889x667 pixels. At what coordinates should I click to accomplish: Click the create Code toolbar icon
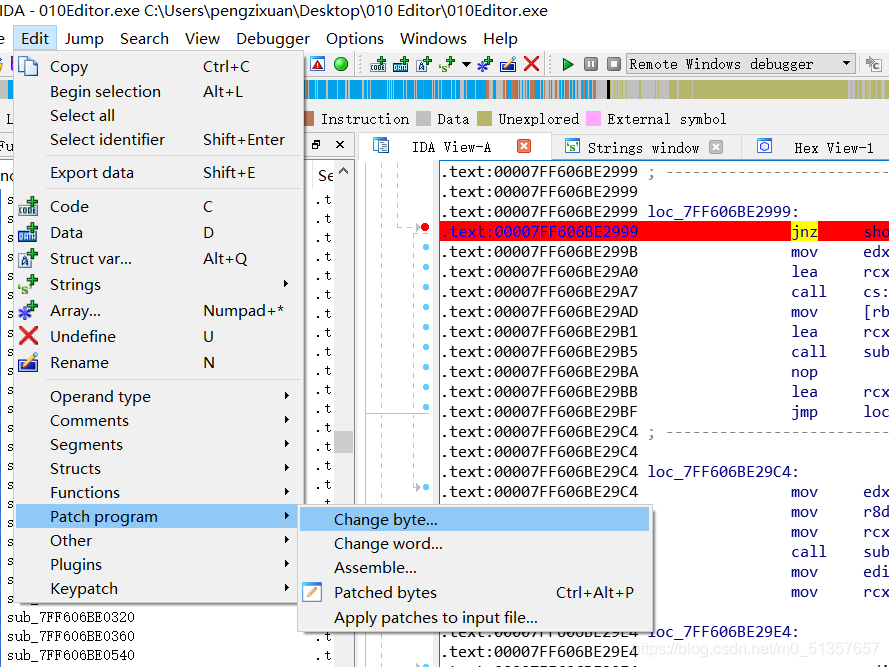coord(378,64)
